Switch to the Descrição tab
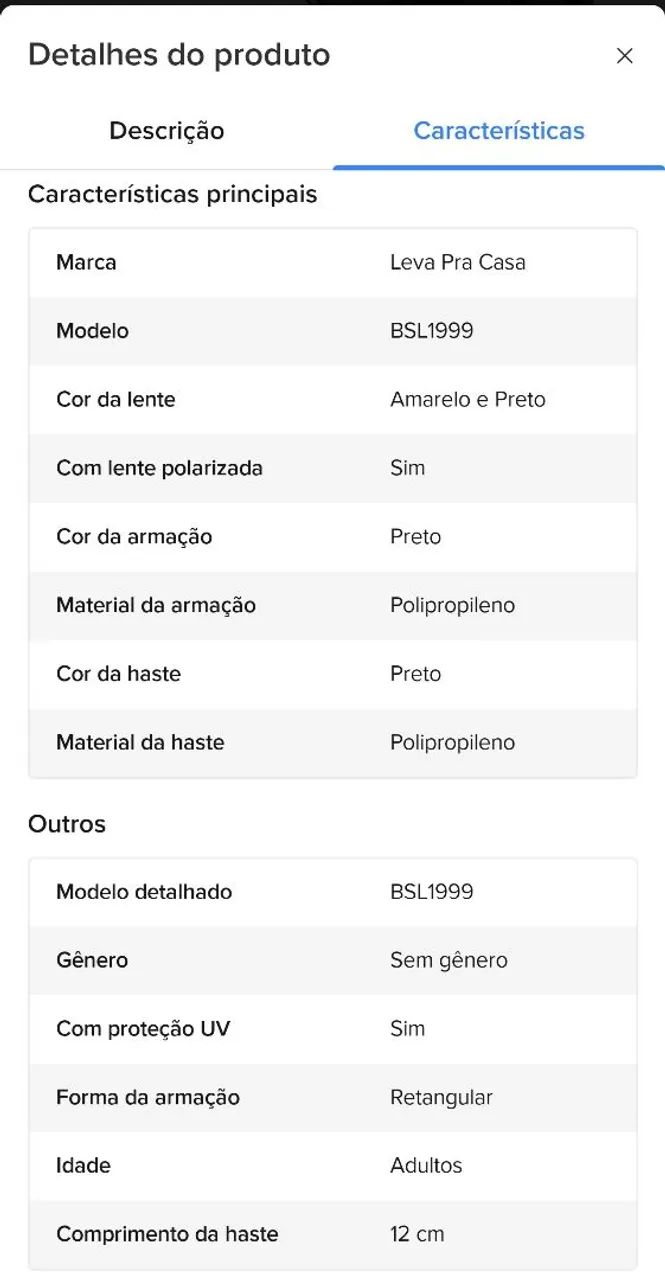665x1280 pixels. [x=167, y=131]
